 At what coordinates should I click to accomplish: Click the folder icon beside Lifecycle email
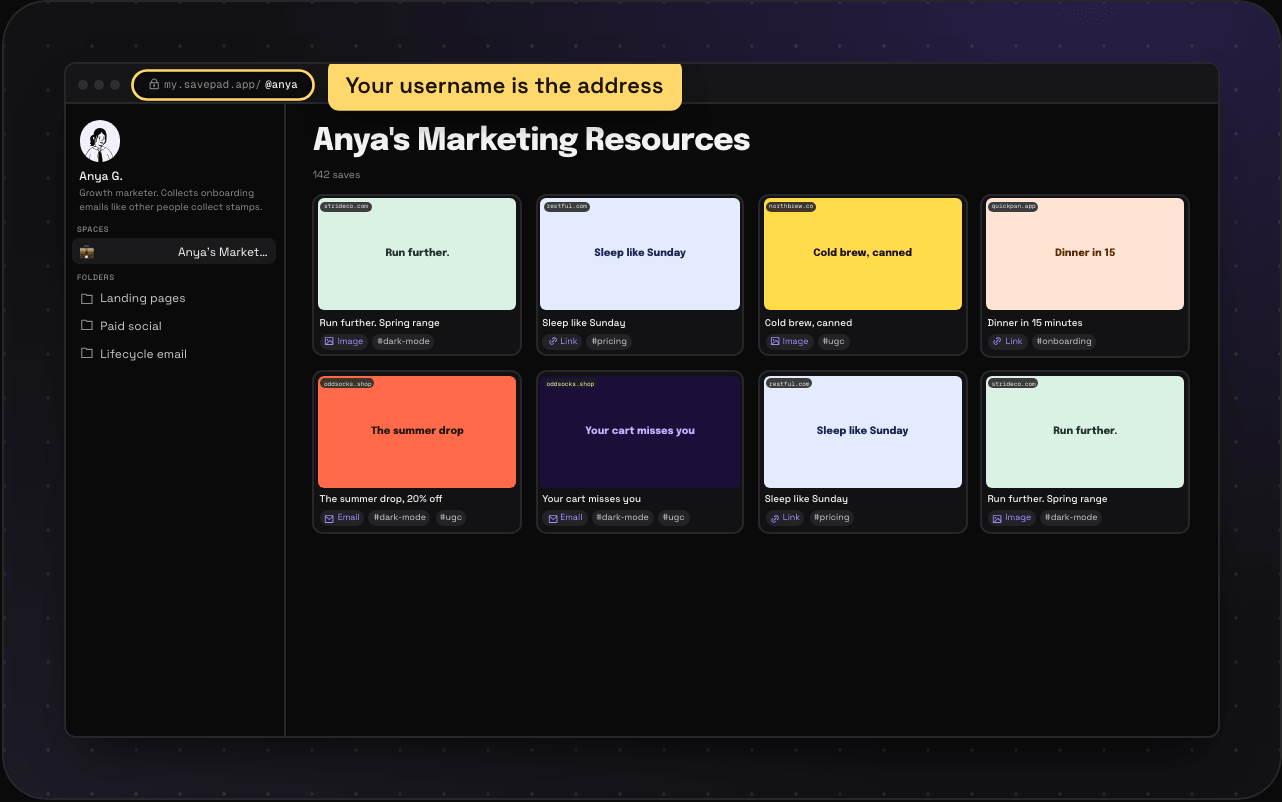click(x=87, y=354)
